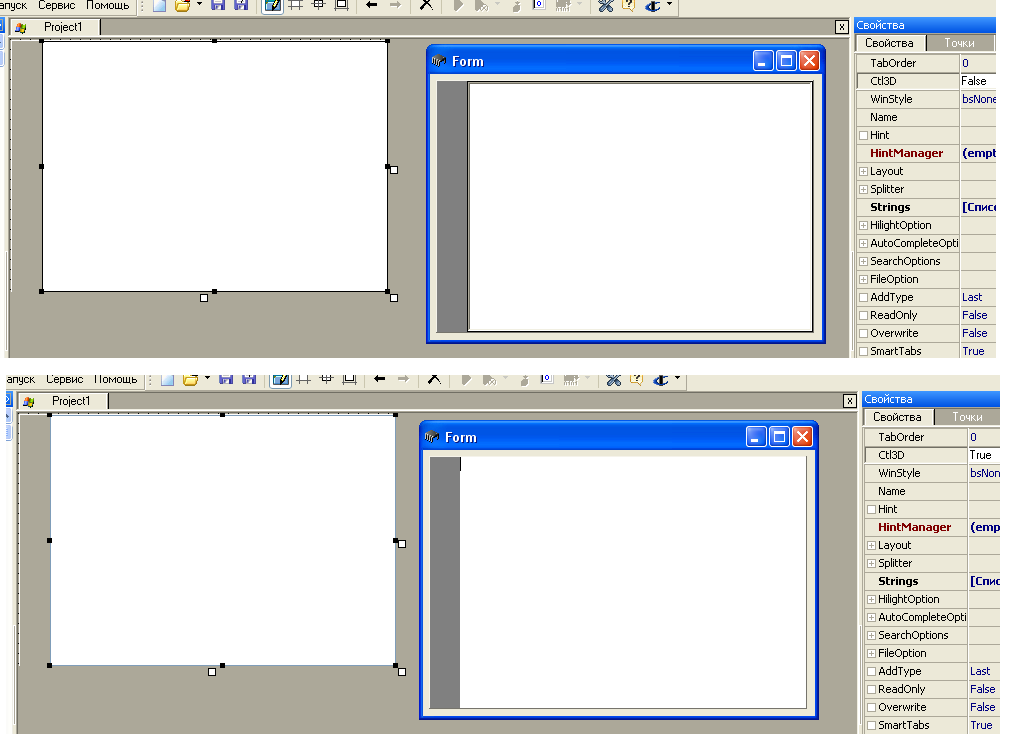Click back arrow icon in upper toolbar
Image resolution: width=1009 pixels, height=743 pixels.
371,5
